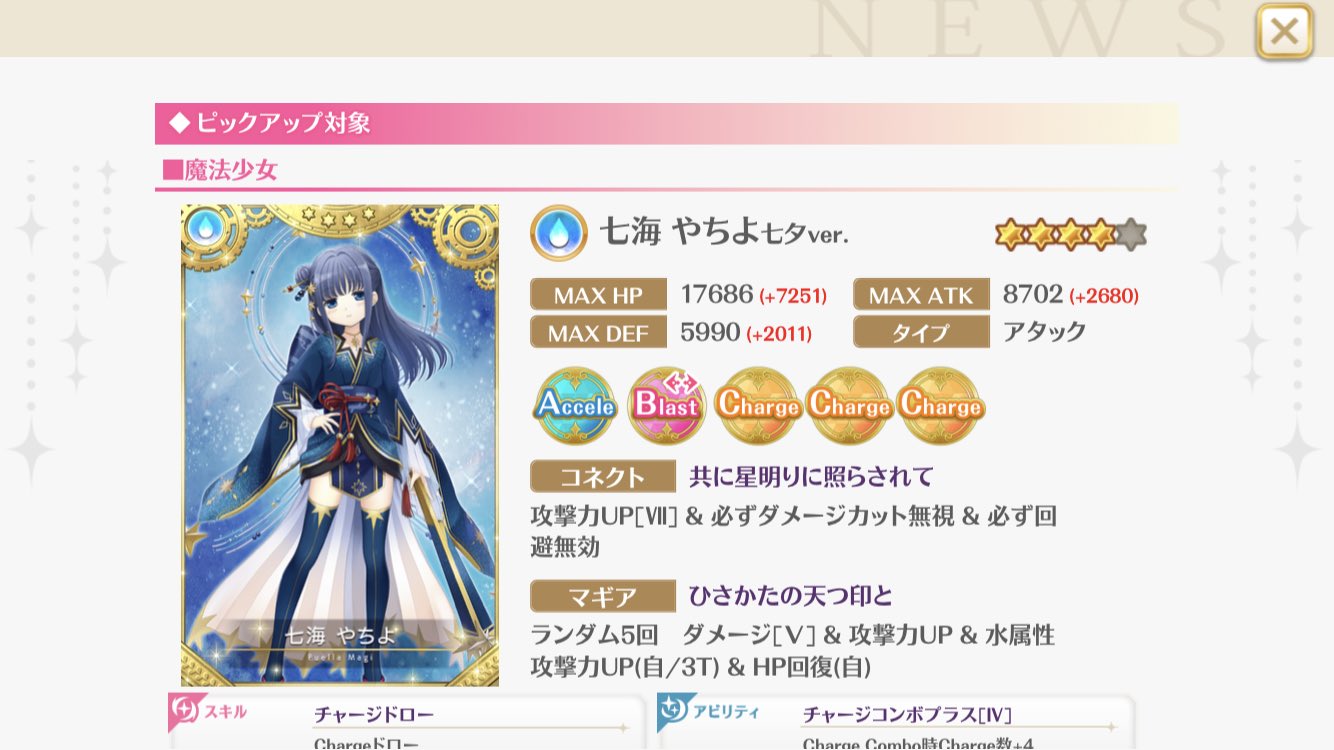Viewport: 1334px width, 750px height.
Task: Tap the Accele disc icon
Action: 575,405
